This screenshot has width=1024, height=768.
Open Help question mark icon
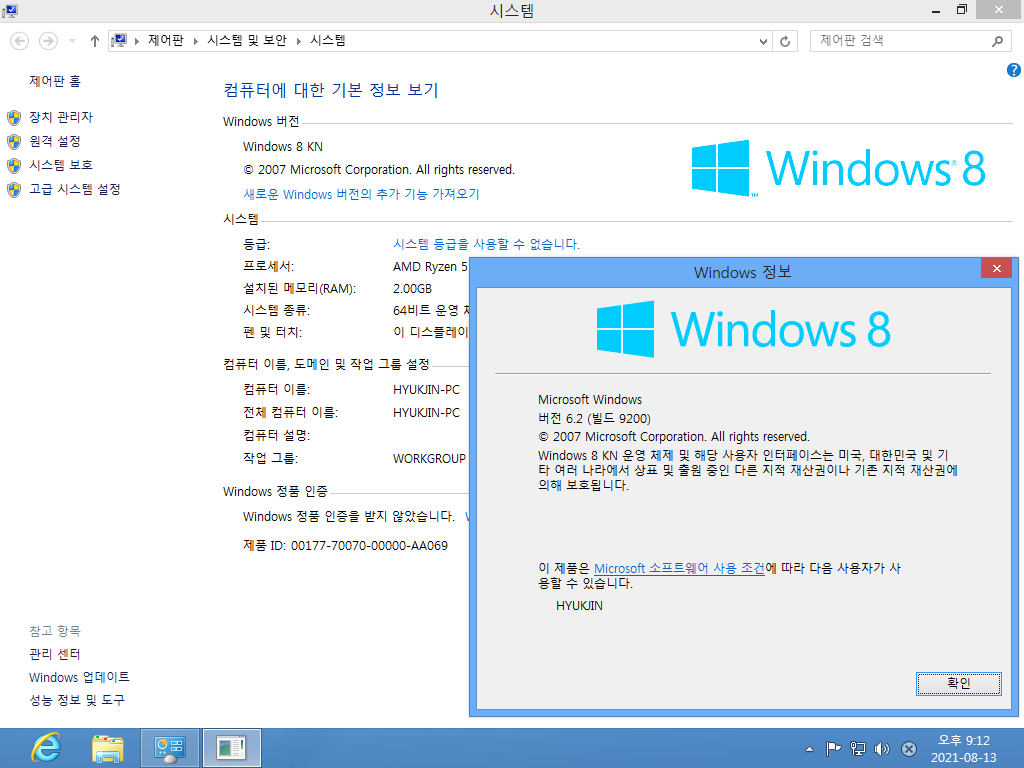[1014, 70]
